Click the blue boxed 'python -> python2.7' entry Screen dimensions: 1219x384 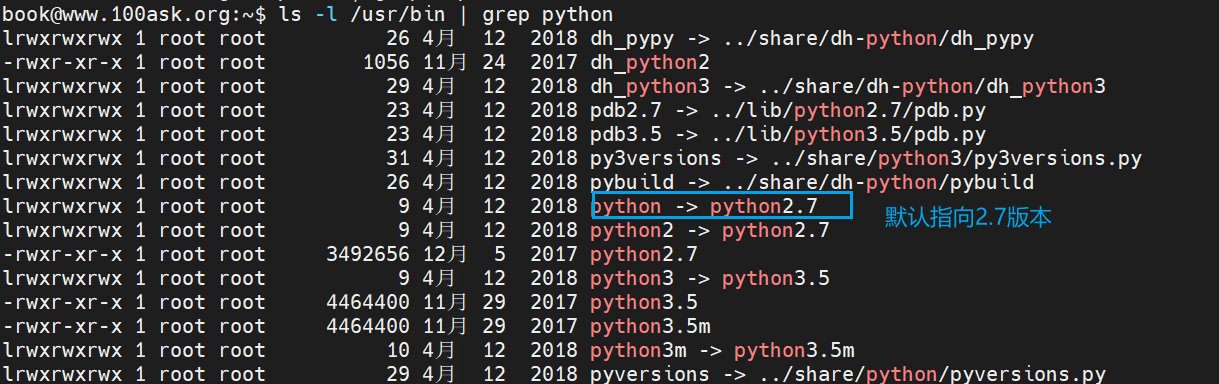[720, 205]
